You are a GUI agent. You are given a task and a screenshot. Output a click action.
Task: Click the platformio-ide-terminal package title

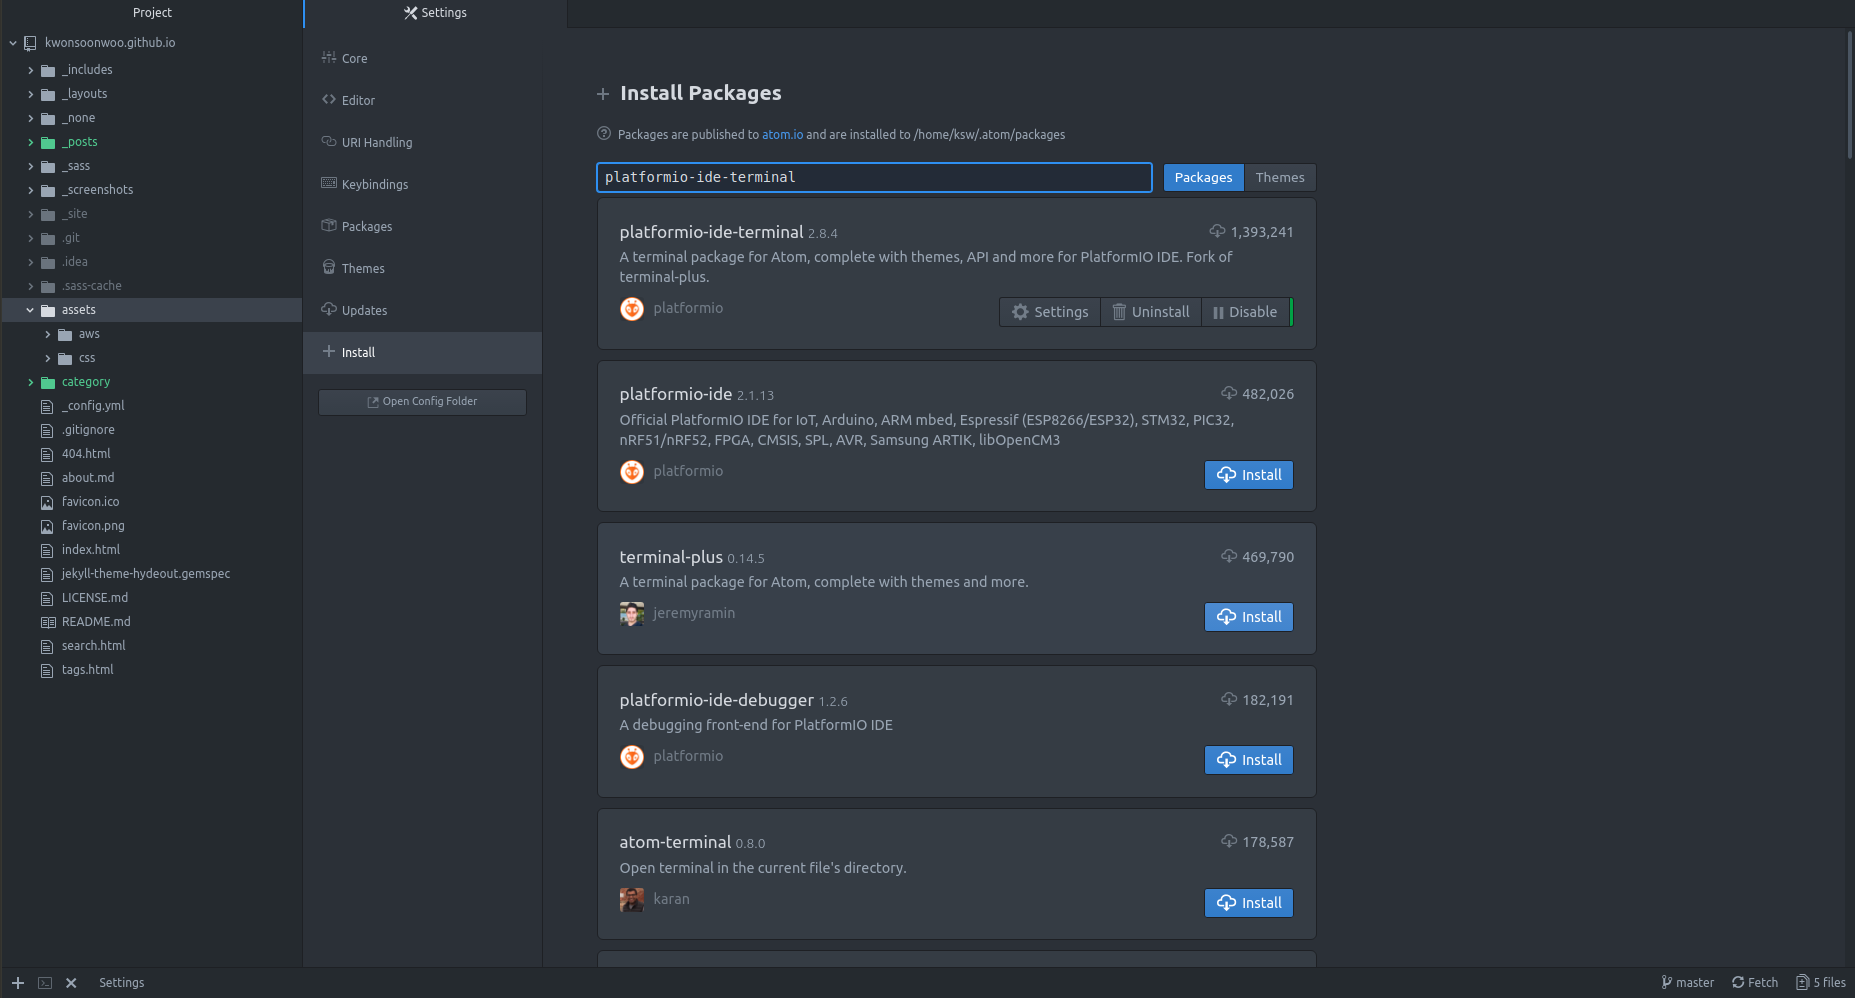coord(711,232)
